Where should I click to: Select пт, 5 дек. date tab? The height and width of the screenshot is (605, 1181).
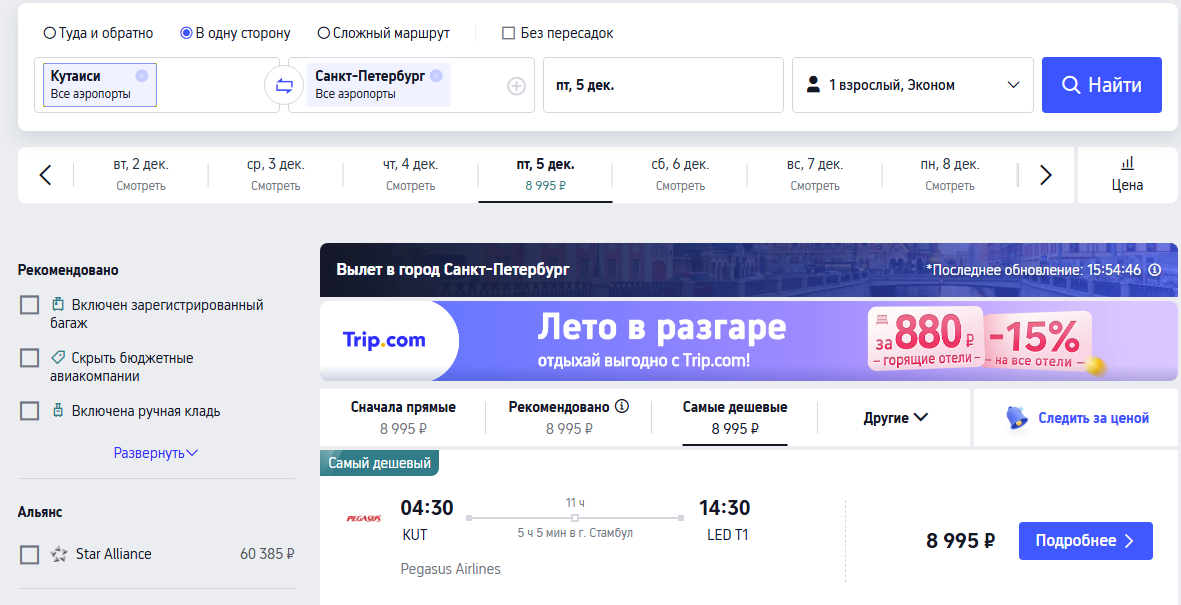pyautogui.click(x=545, y=175)
